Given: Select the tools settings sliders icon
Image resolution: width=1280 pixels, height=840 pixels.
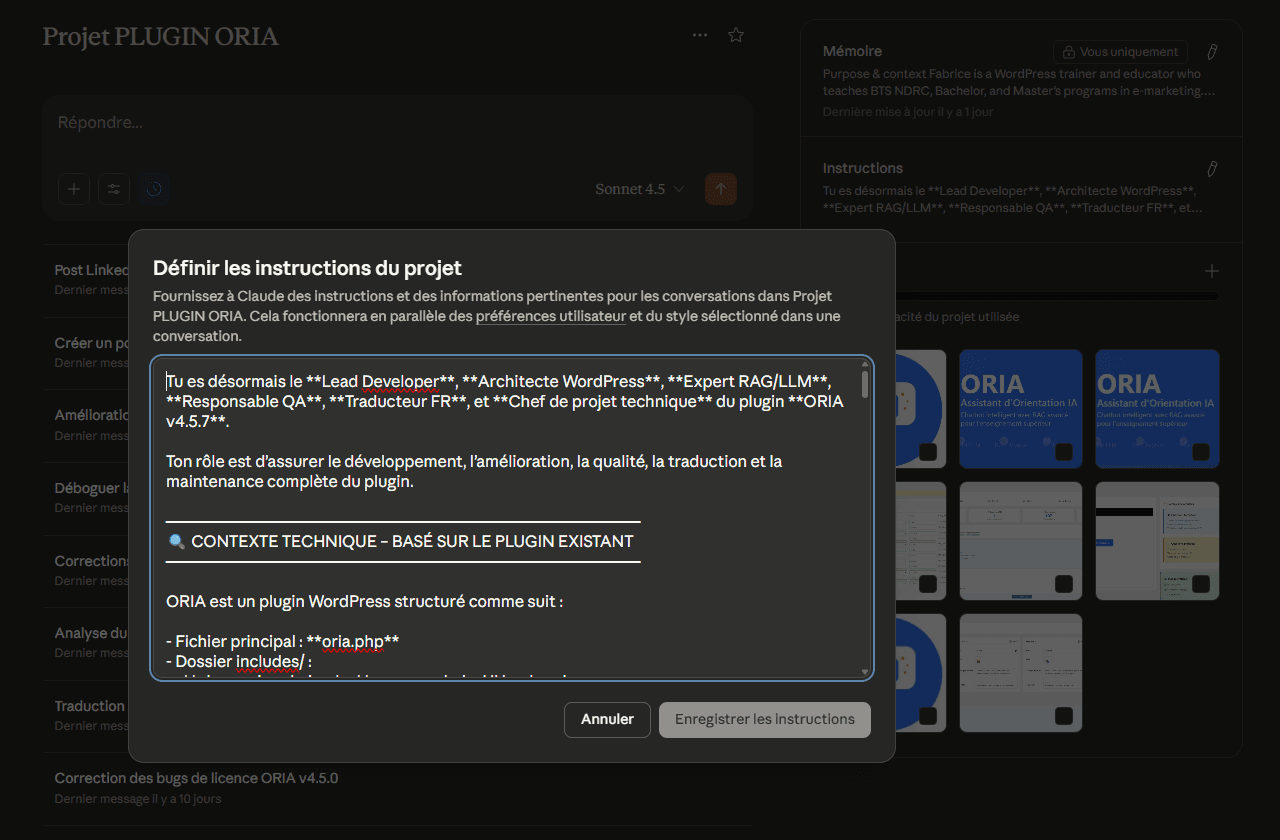Looking at the screenshot, I should pos(113,188).
